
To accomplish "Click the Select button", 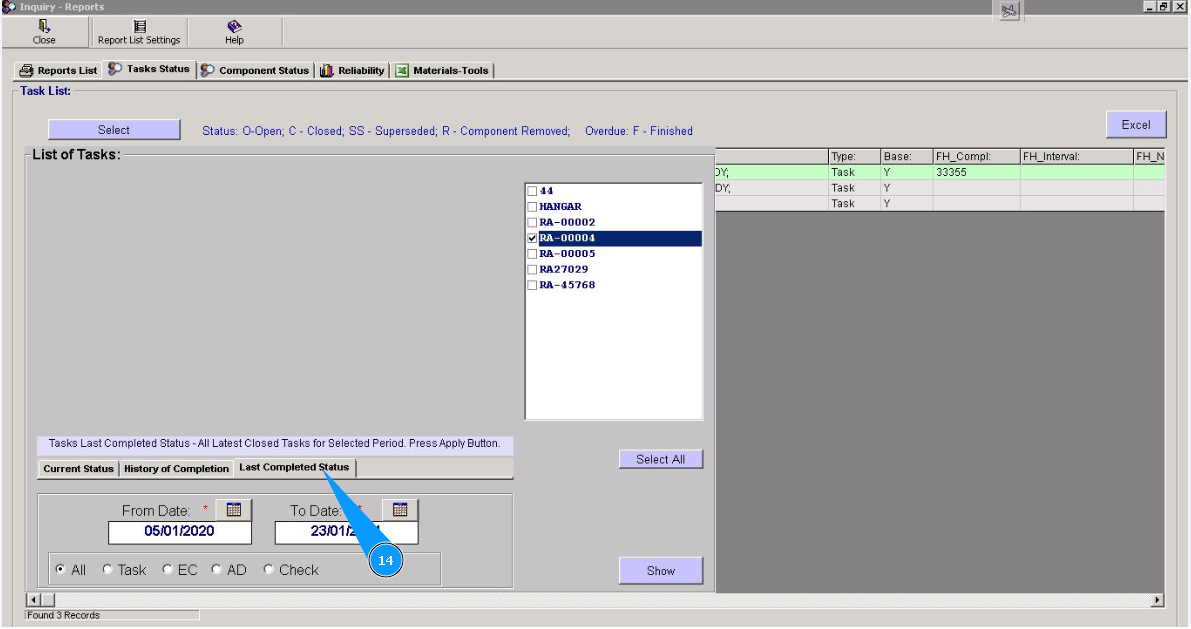I will coord(114,130).
